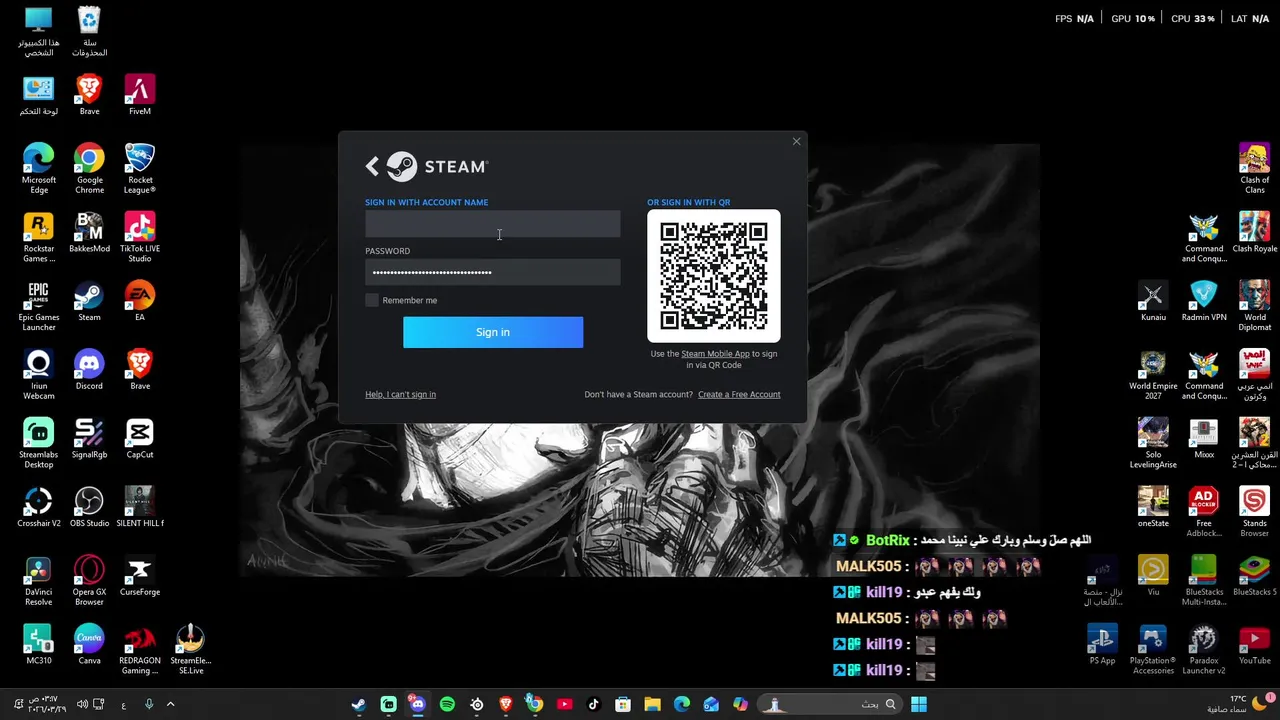The width and height of the screenshot is (1280, 720).
Task: Open Rocket League desktop shortcut
Action: click(139, 168)
